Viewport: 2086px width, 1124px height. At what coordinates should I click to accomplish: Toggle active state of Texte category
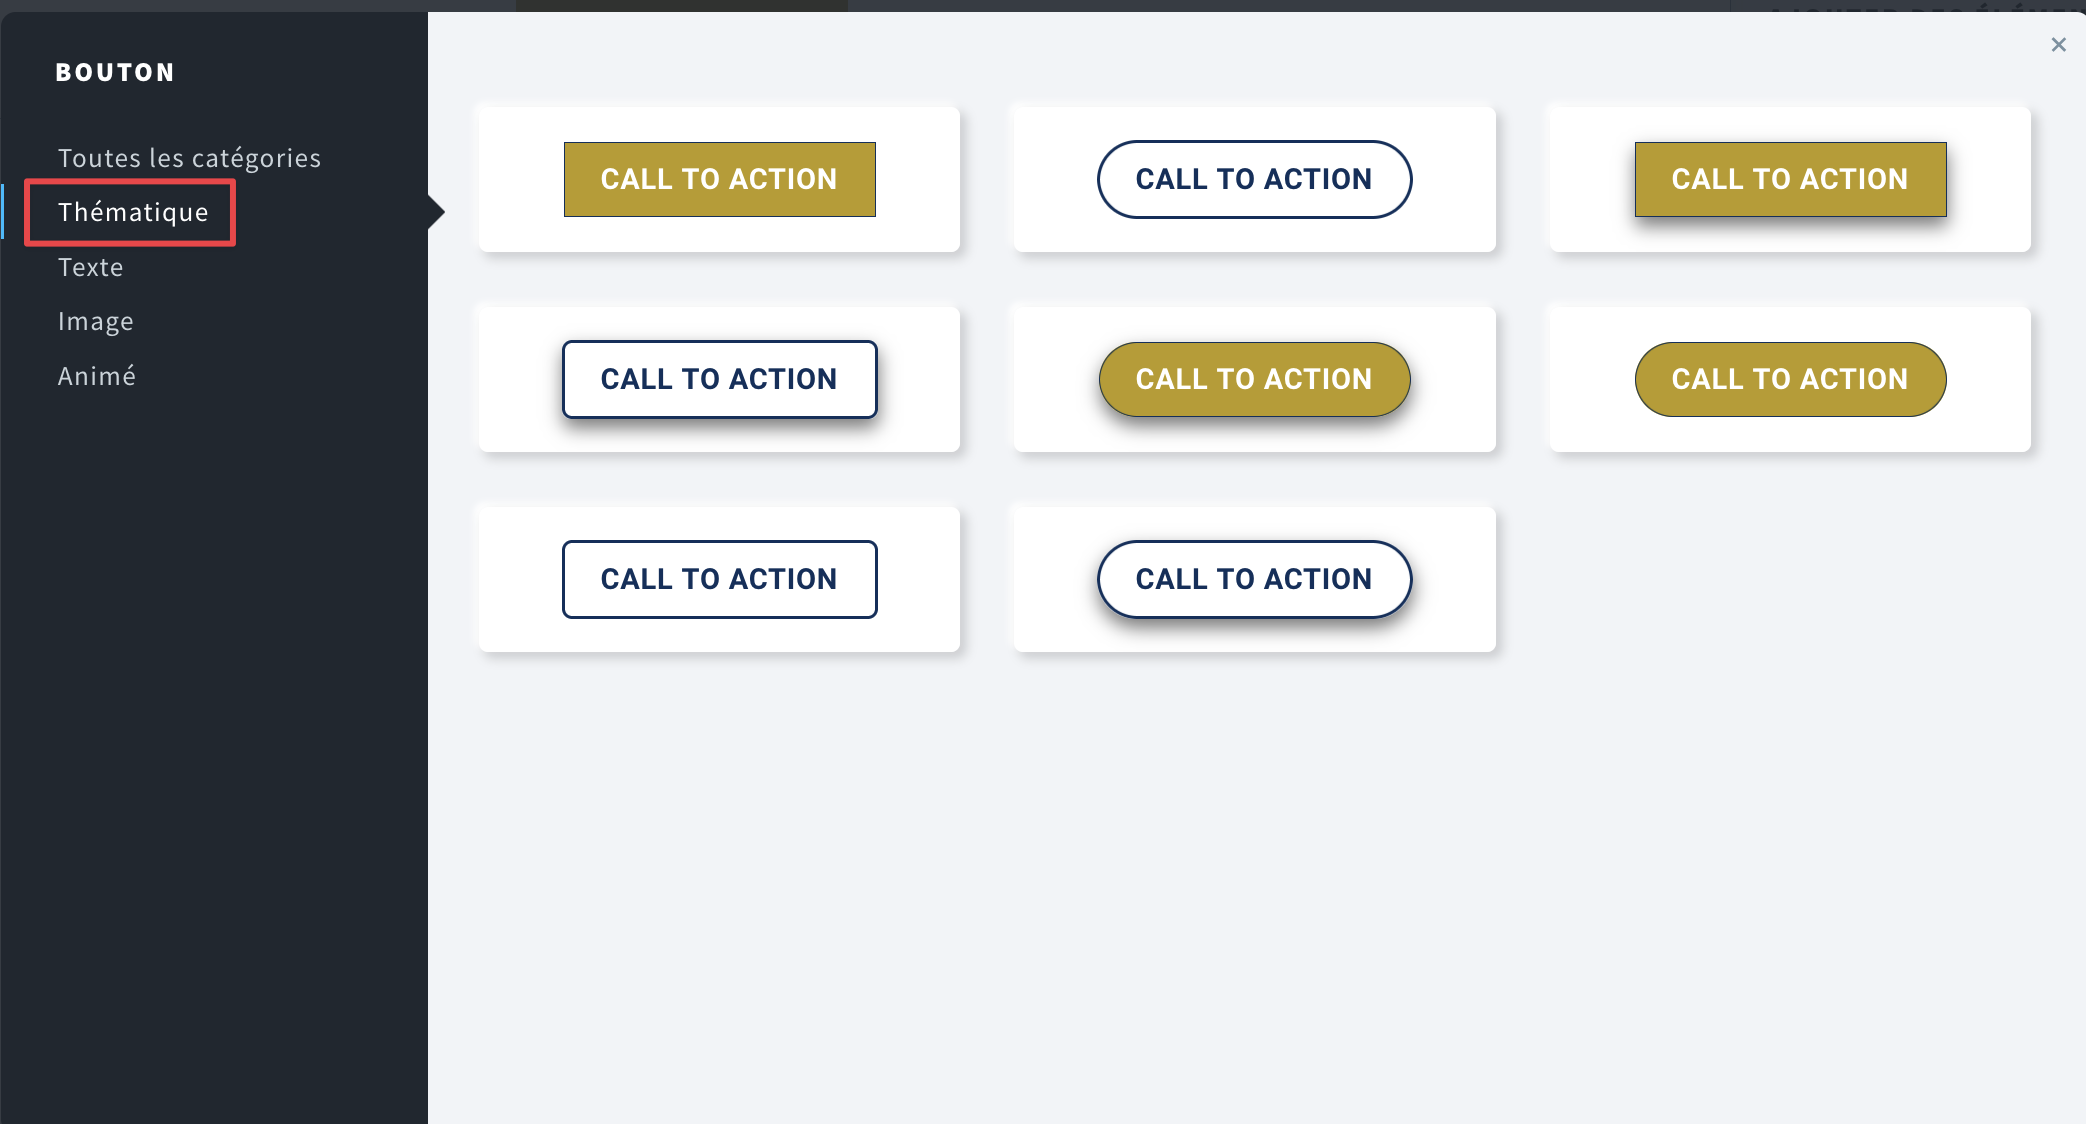pyautogui.click(x=90, y=266)
